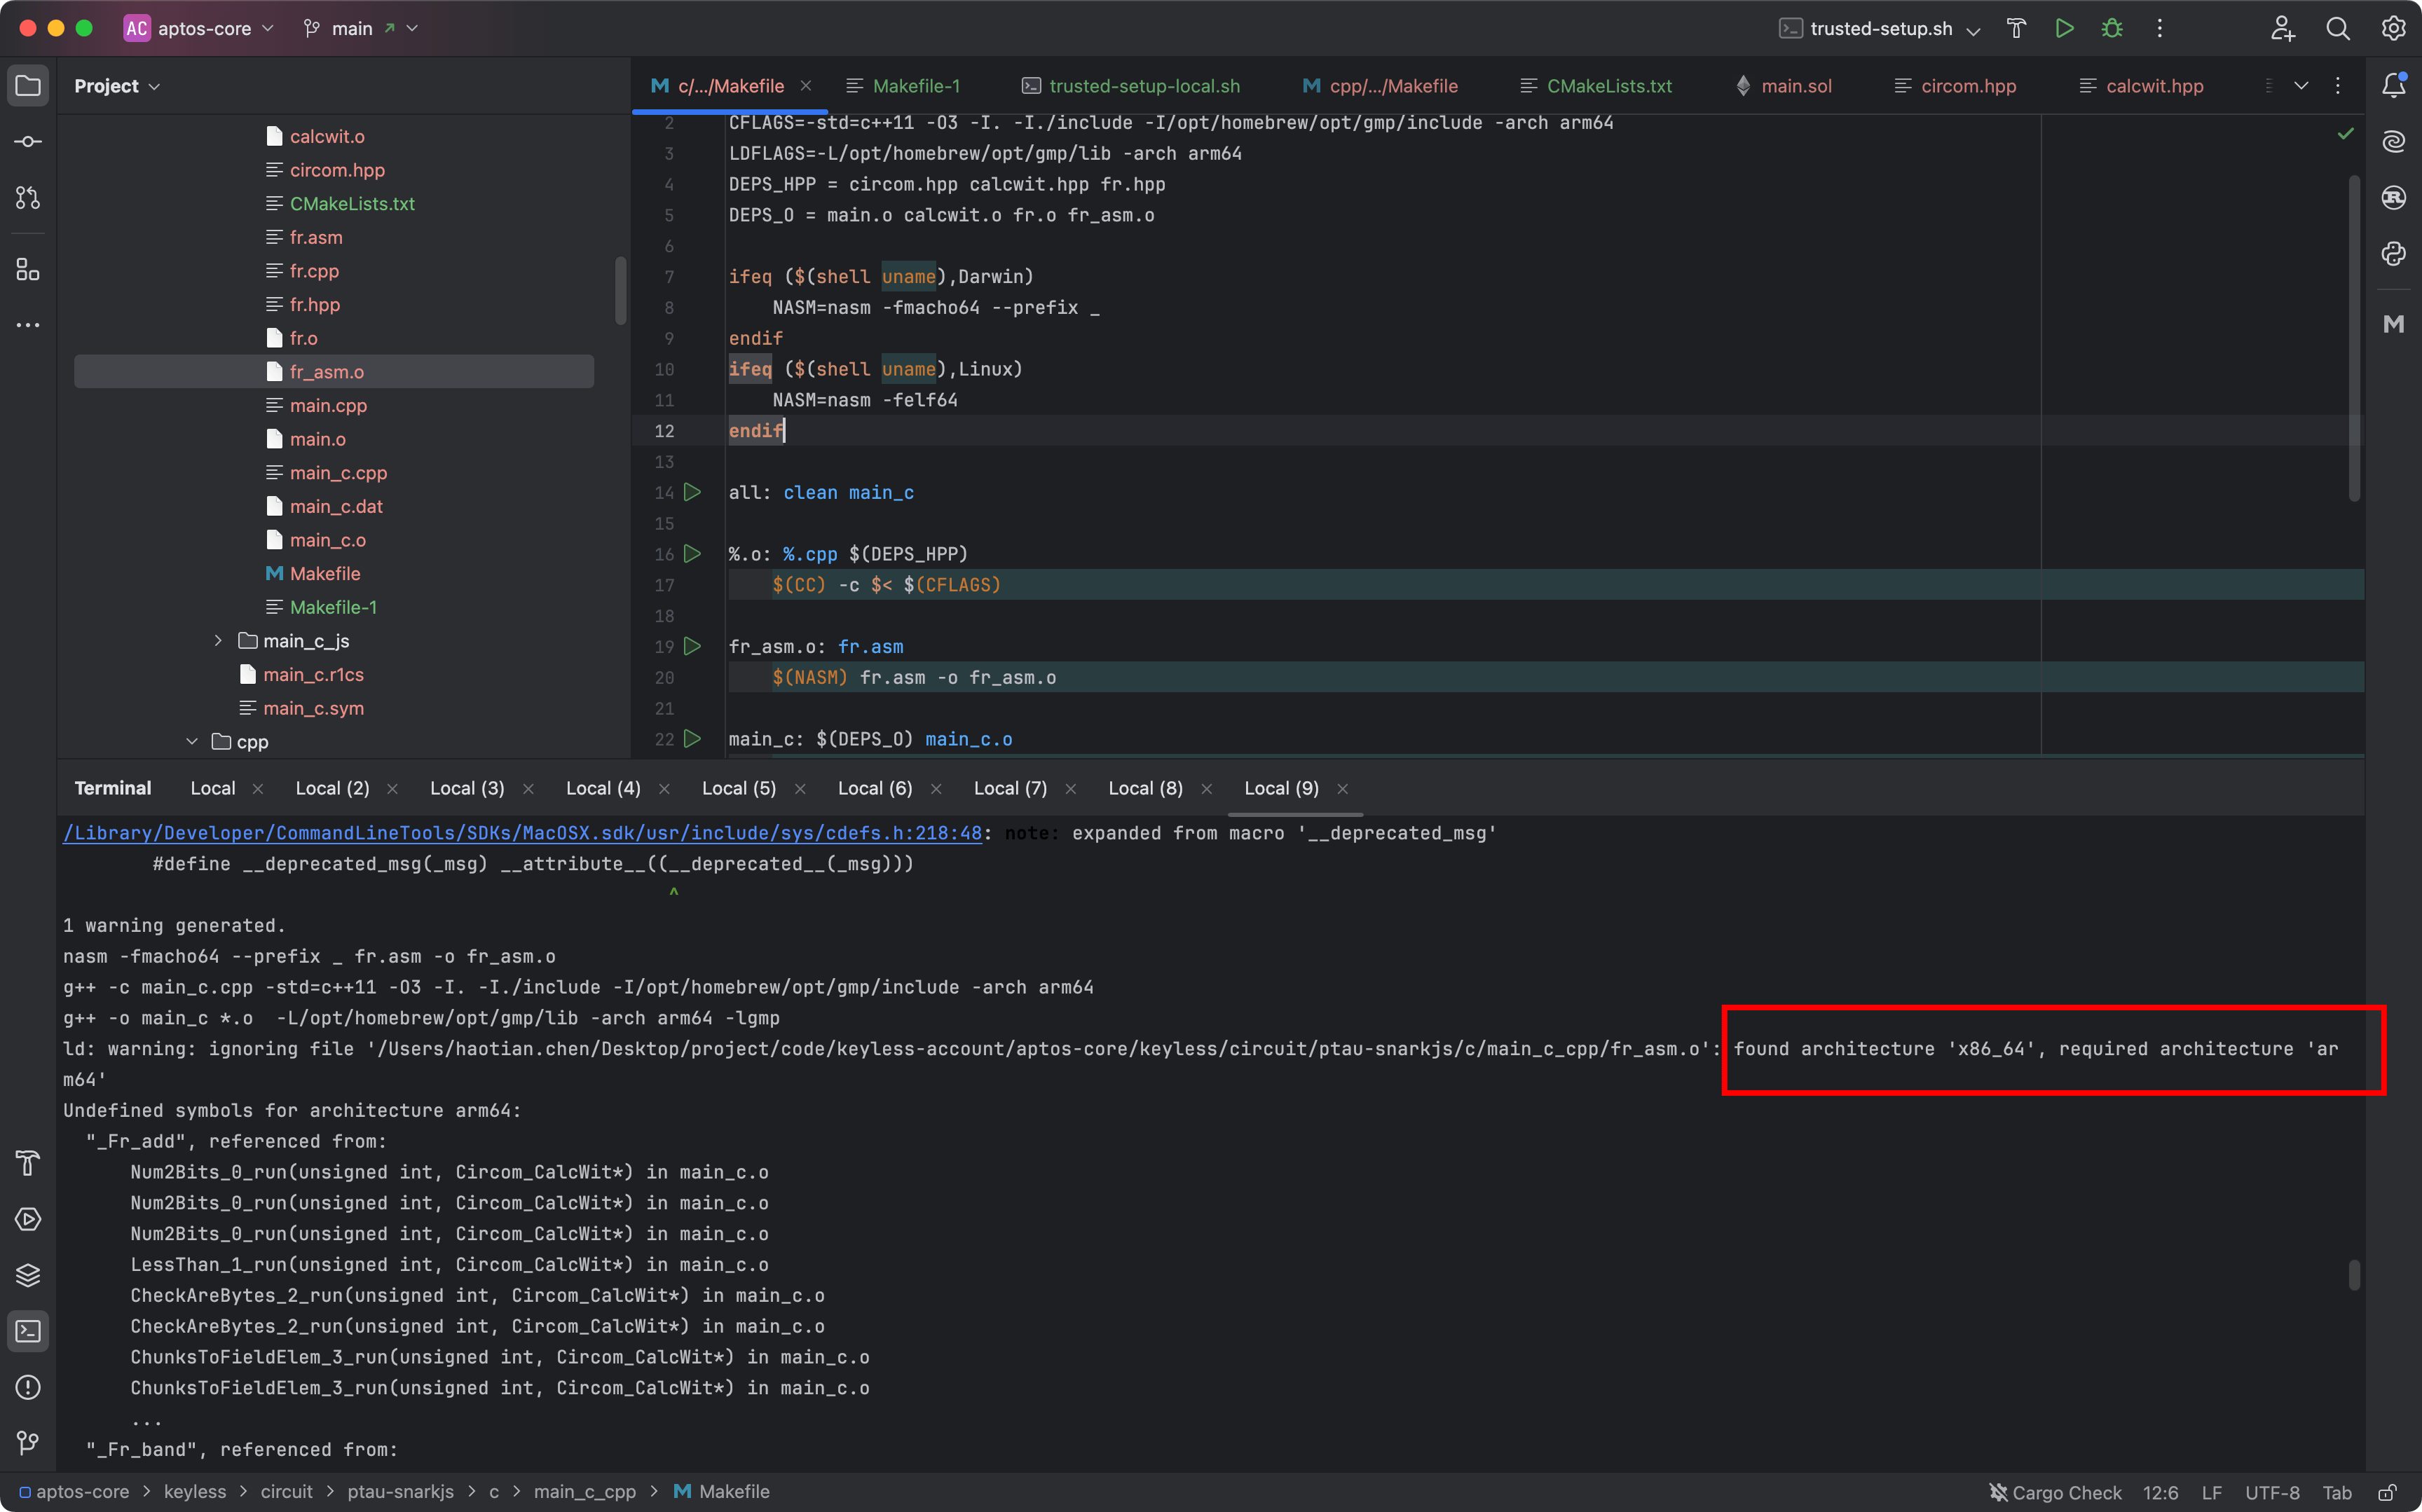This screenshot has width=2422, height=1512.
Task: Open the Services tool window icon
Action: tap(28, 1219)
